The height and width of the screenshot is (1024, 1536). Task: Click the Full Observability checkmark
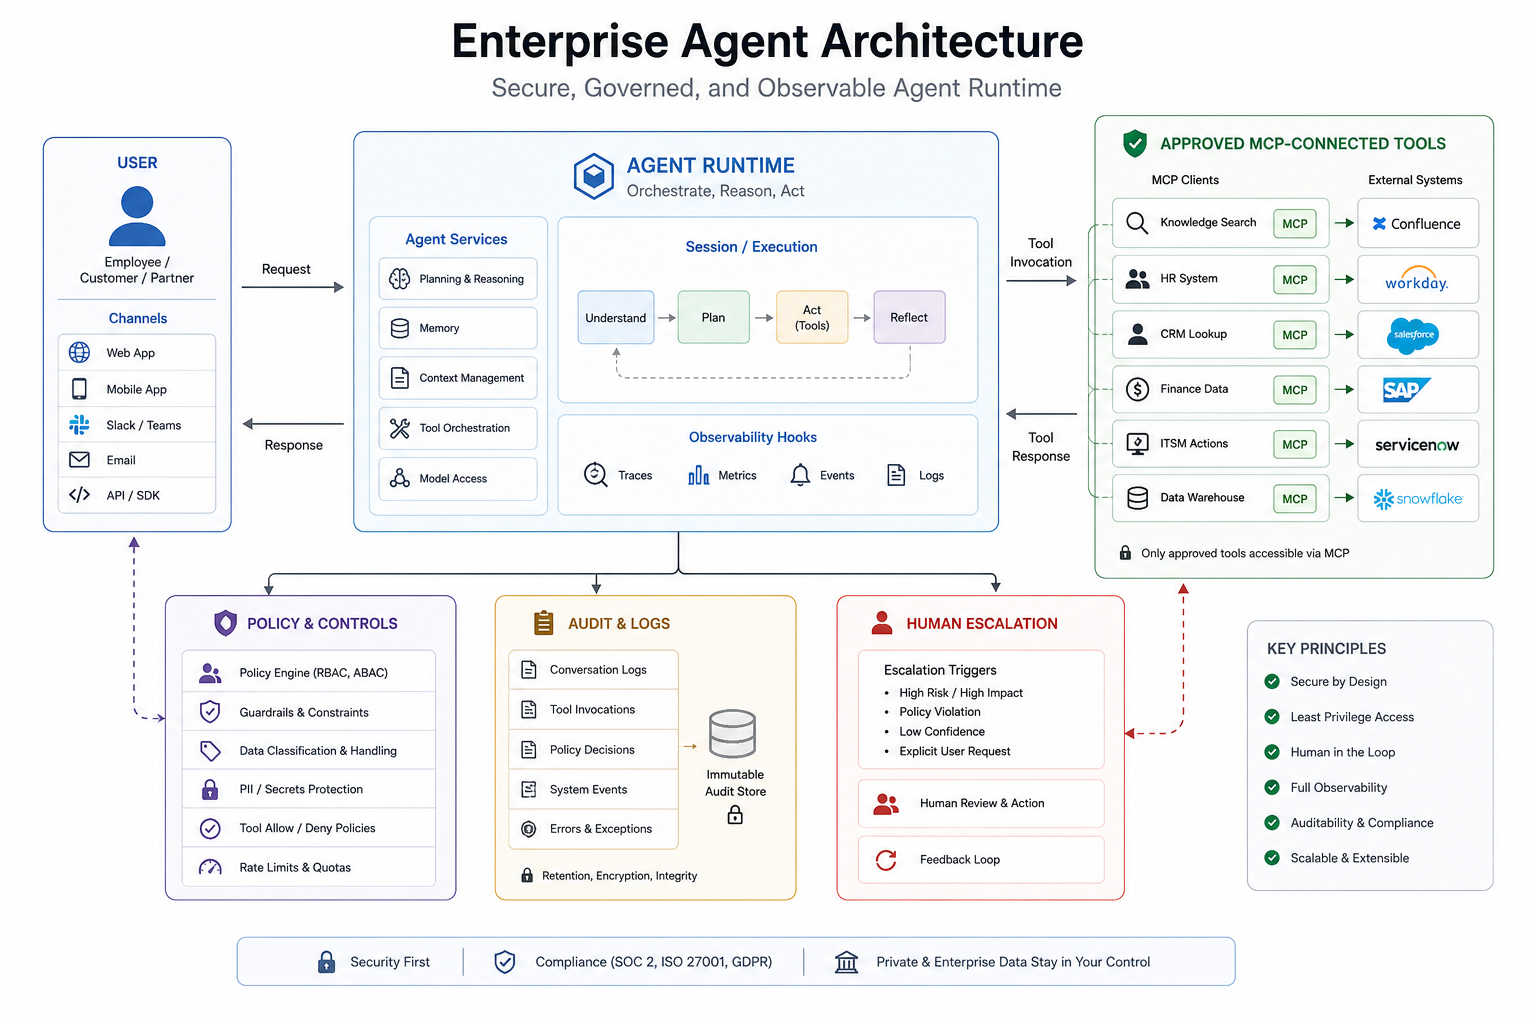[1272, 787]
